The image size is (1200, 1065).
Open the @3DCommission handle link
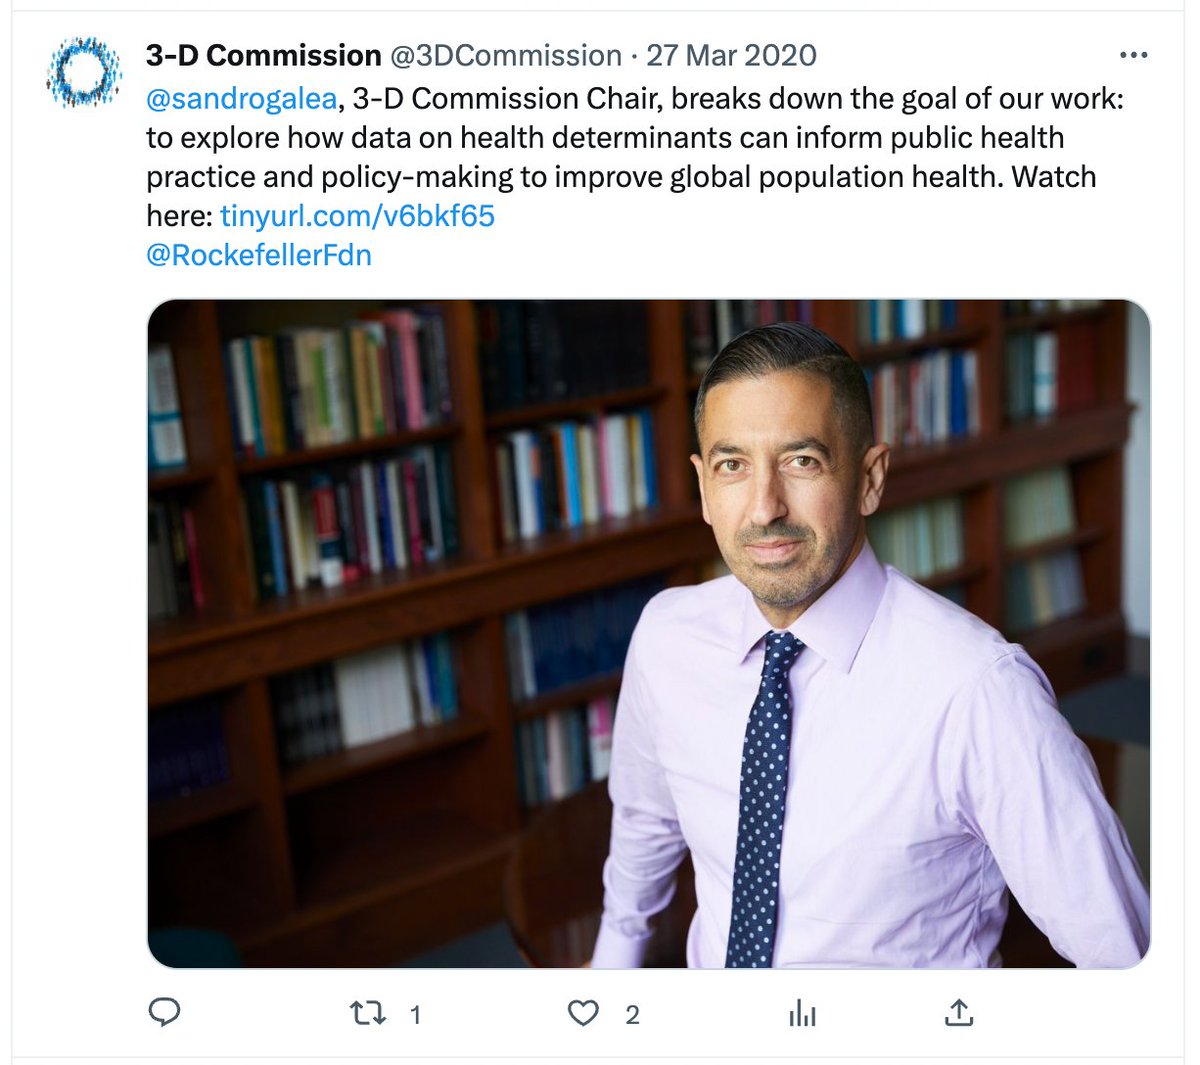click(x=505, y=56)
